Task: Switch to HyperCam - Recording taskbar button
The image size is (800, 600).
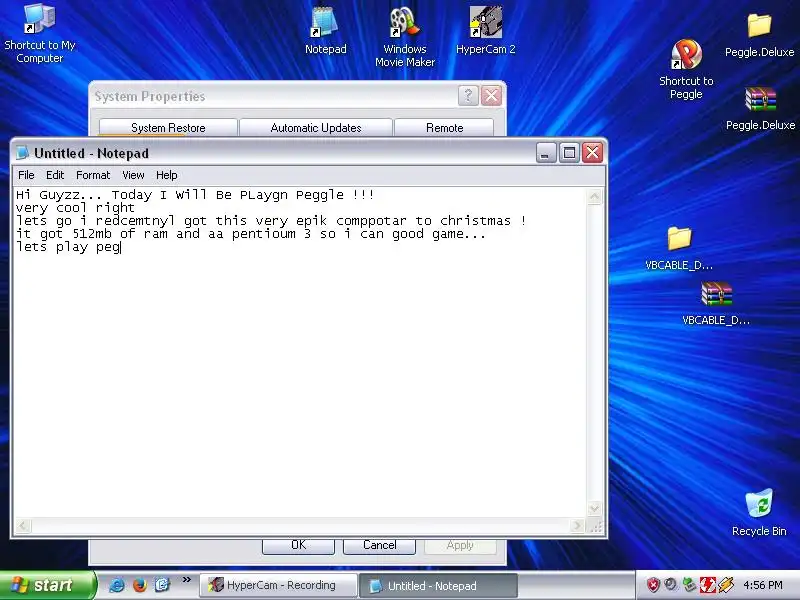Action: 279,585
